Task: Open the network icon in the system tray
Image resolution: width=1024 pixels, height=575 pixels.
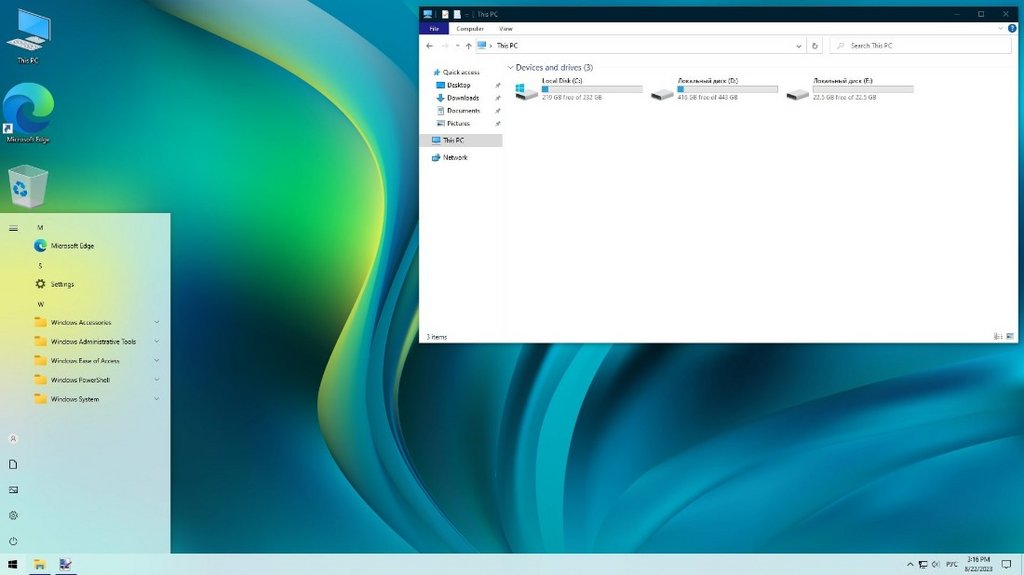Action: pos(923,565)
